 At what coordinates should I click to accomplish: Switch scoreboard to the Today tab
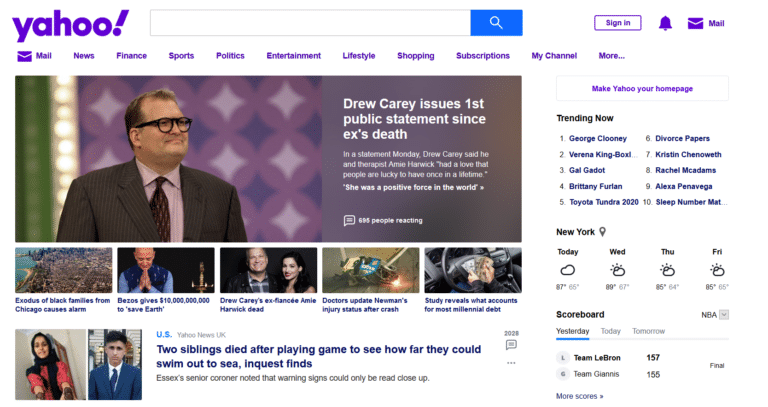(610, 331)
